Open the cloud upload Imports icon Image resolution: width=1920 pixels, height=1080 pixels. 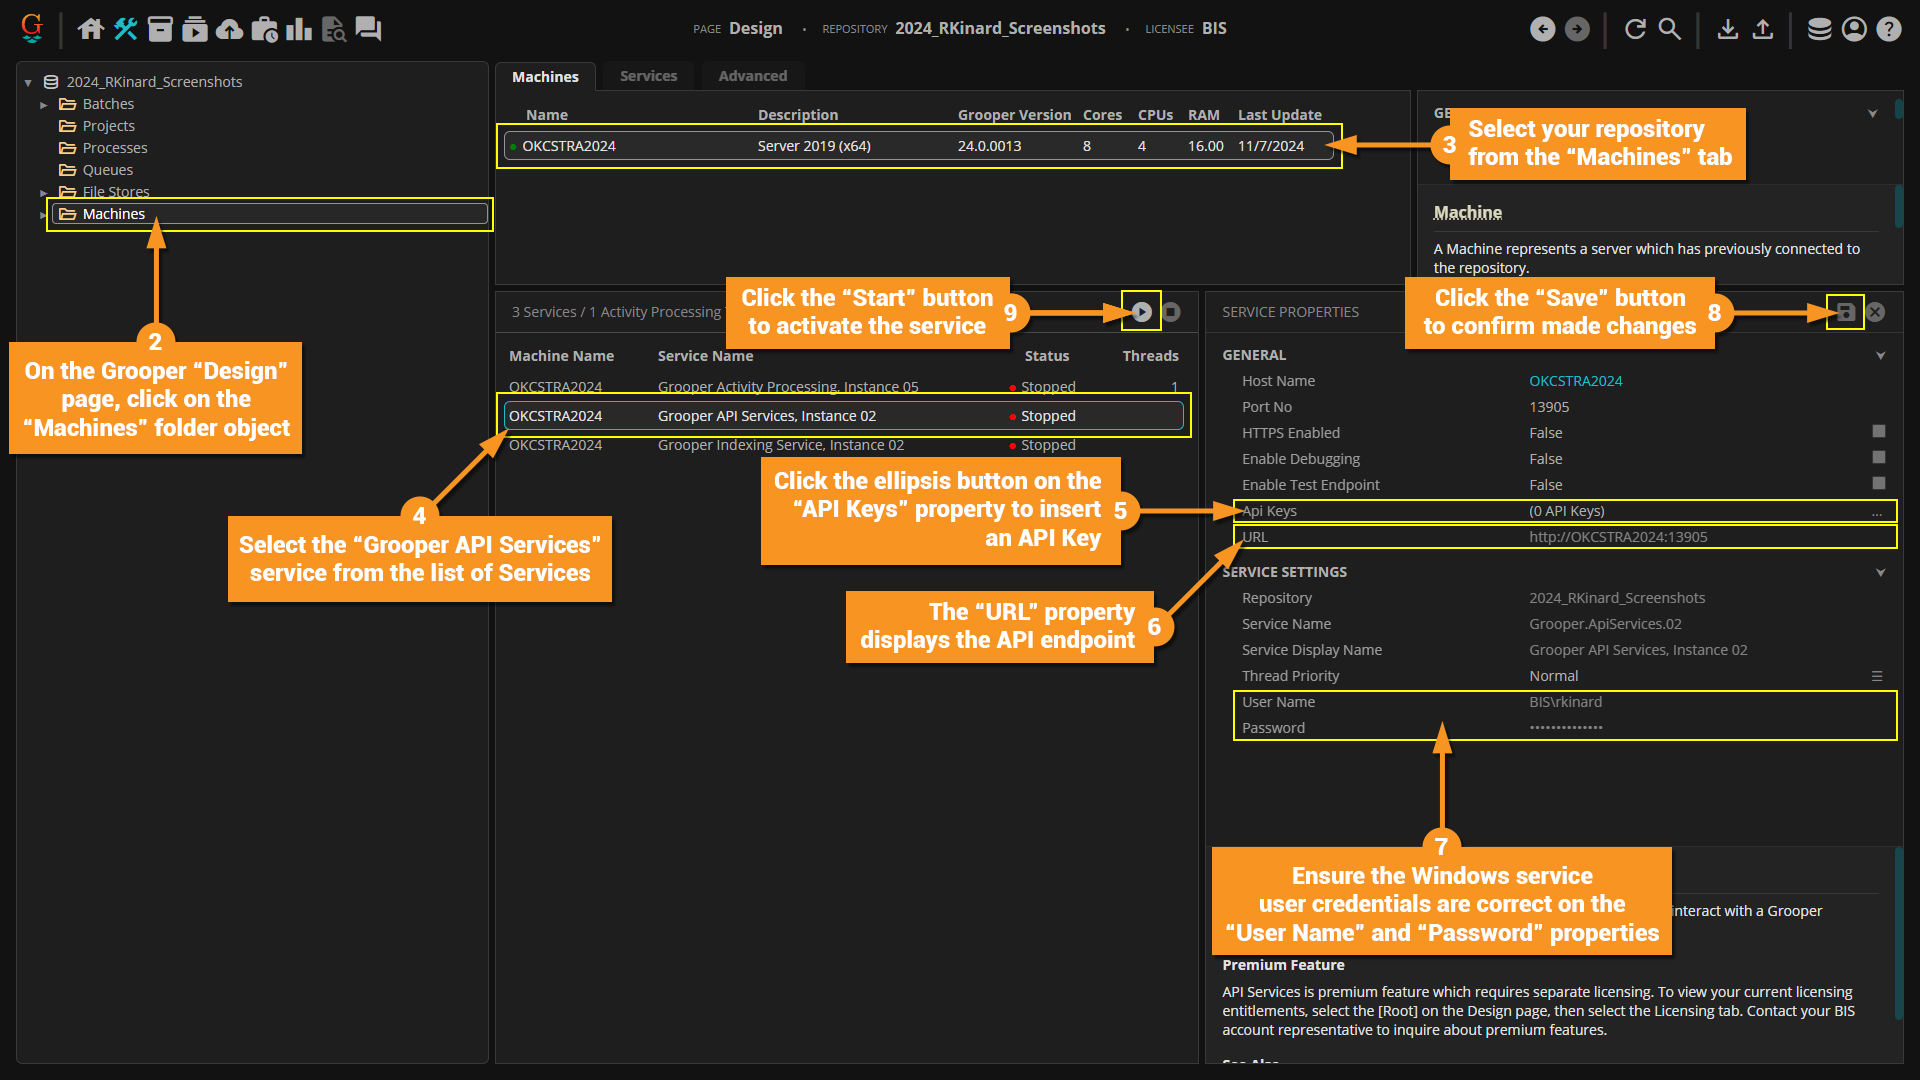coord(229,29)
